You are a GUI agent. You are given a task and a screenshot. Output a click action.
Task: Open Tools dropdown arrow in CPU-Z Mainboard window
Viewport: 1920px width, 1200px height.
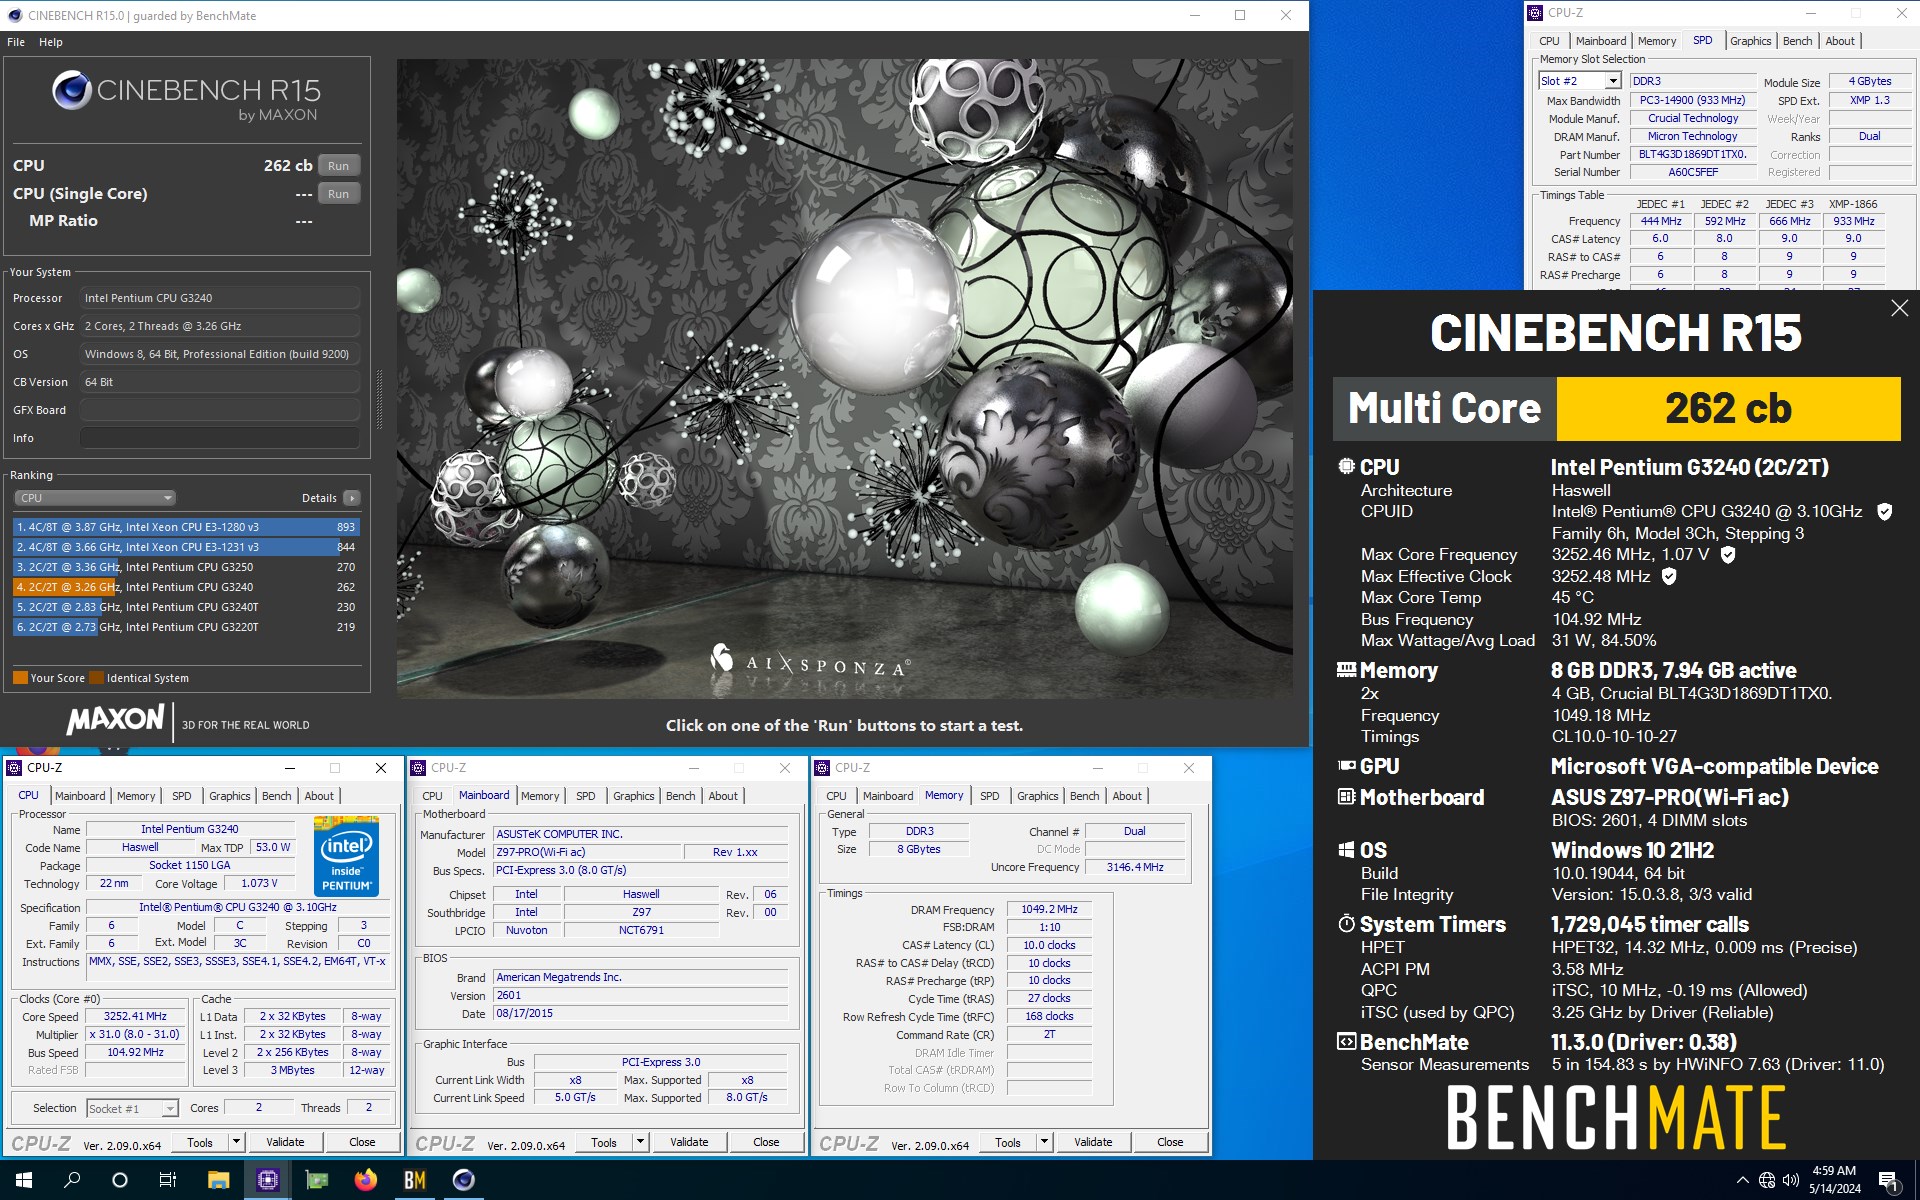point(640,1142)
